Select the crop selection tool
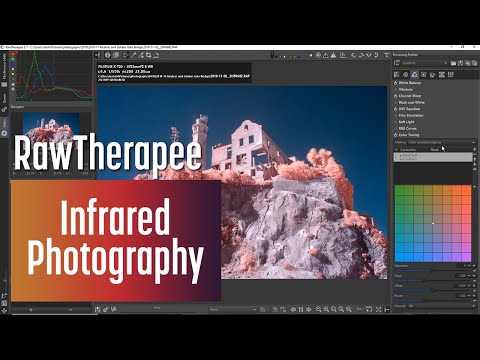Image resolution: width=480 pixels, height=360 pixels. [148, 55]
